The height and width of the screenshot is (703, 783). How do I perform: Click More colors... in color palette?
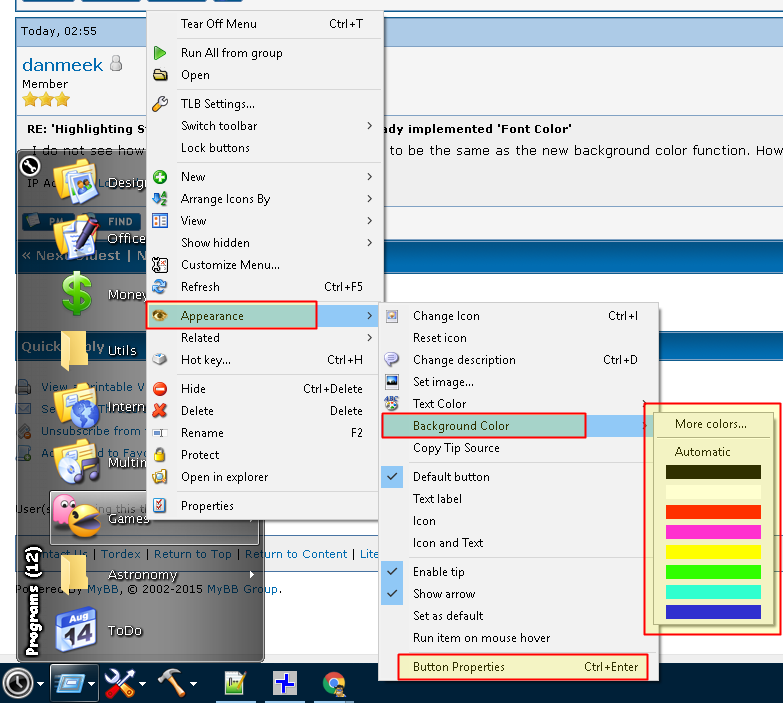(710, 424)
